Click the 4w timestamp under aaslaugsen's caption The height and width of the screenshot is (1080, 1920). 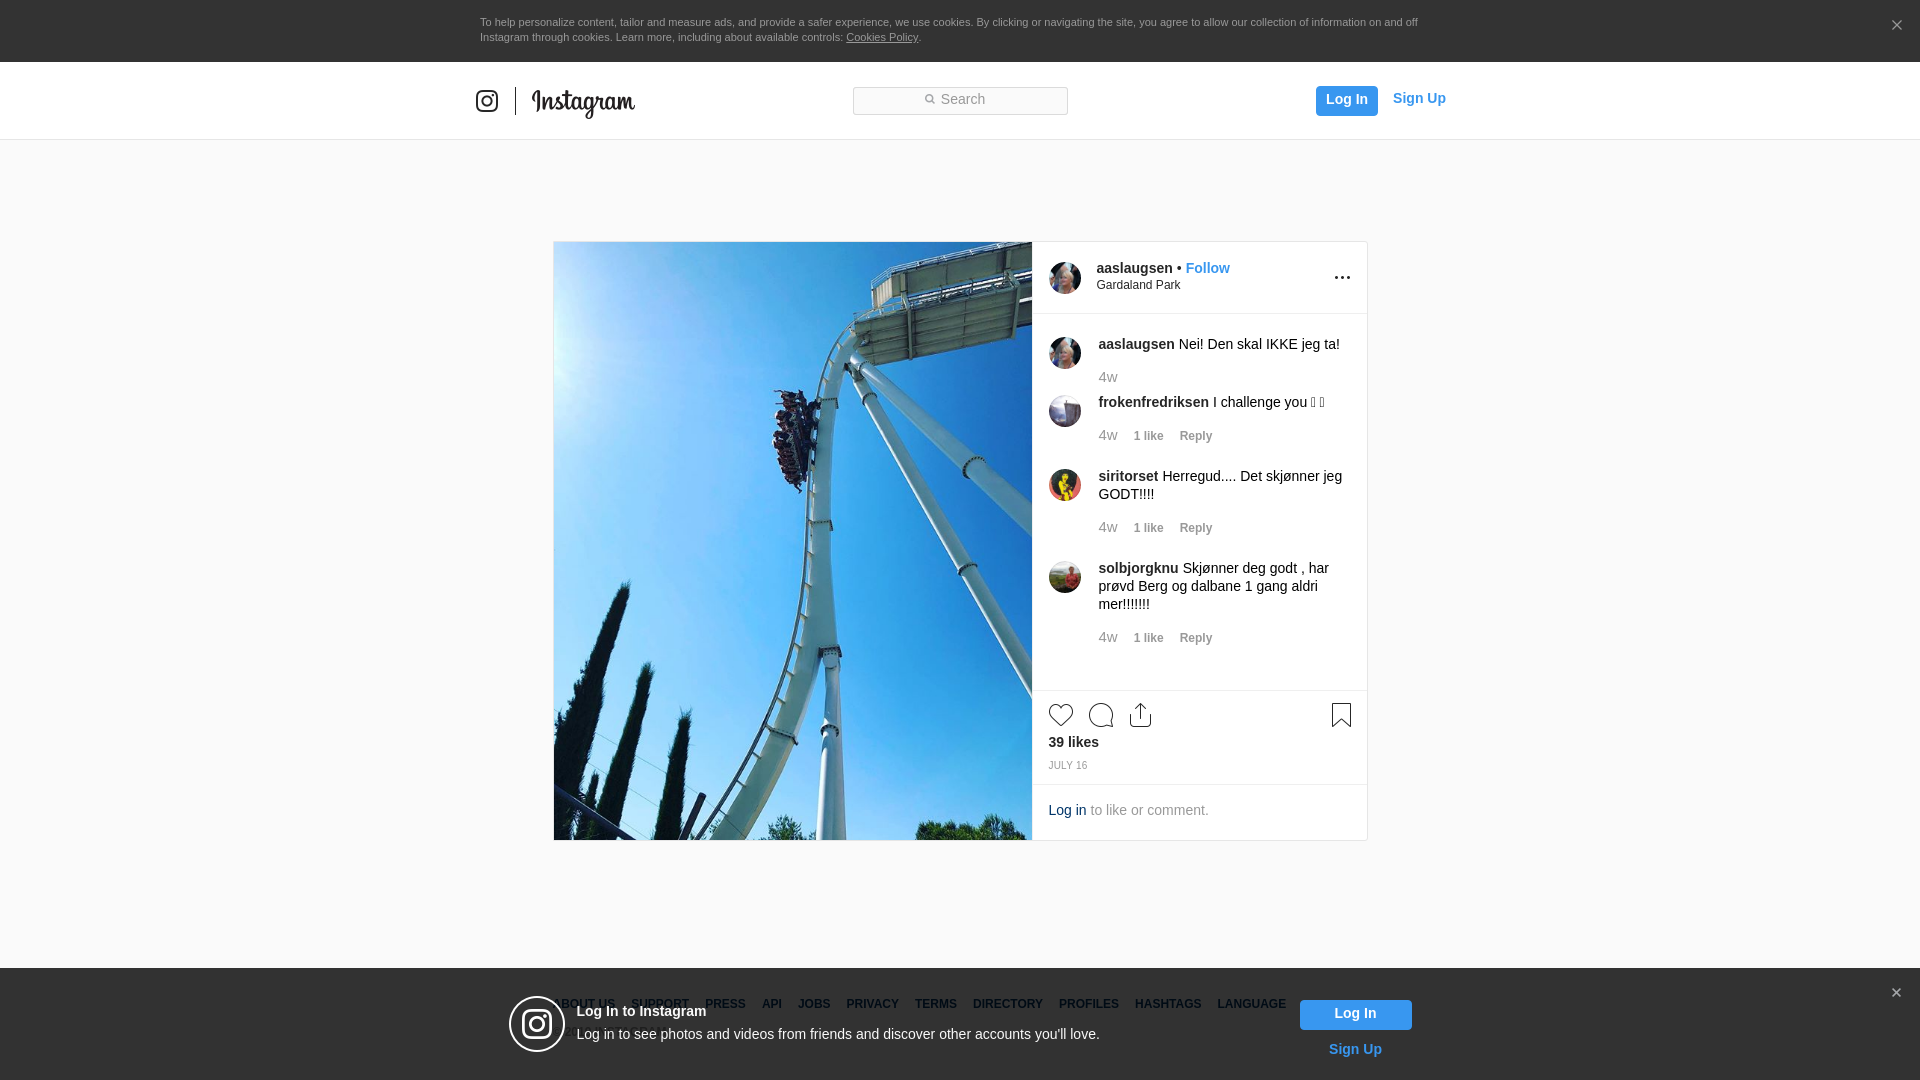[1108, 377]
